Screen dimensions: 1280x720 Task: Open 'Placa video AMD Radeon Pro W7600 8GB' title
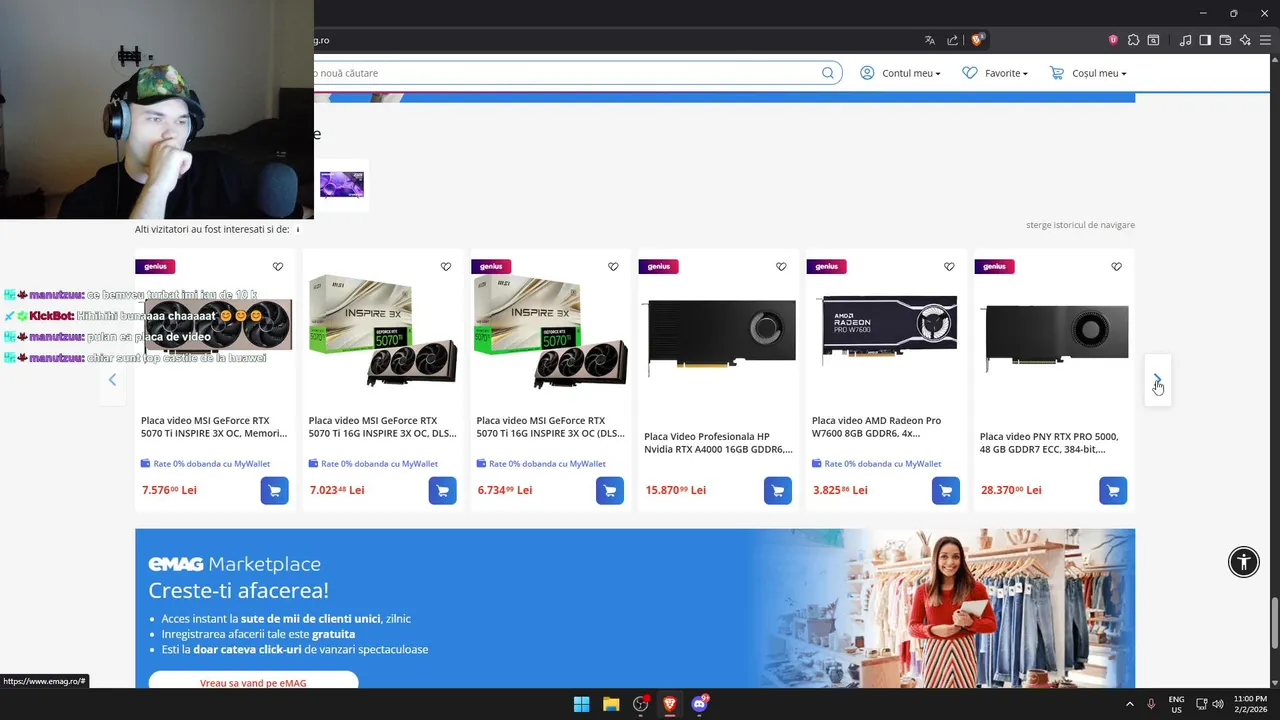(x=877, y=427)
